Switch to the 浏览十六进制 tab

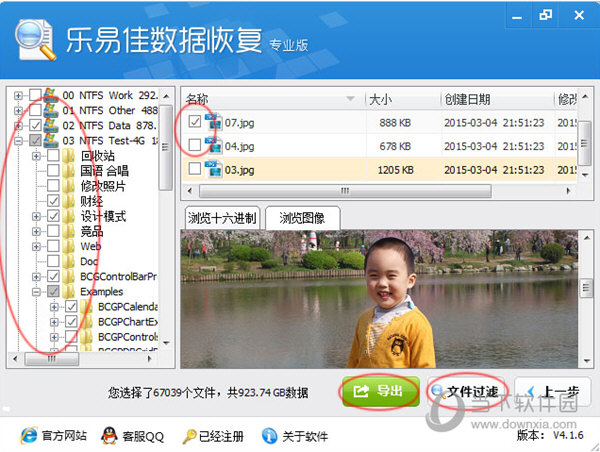pos(222,218)
